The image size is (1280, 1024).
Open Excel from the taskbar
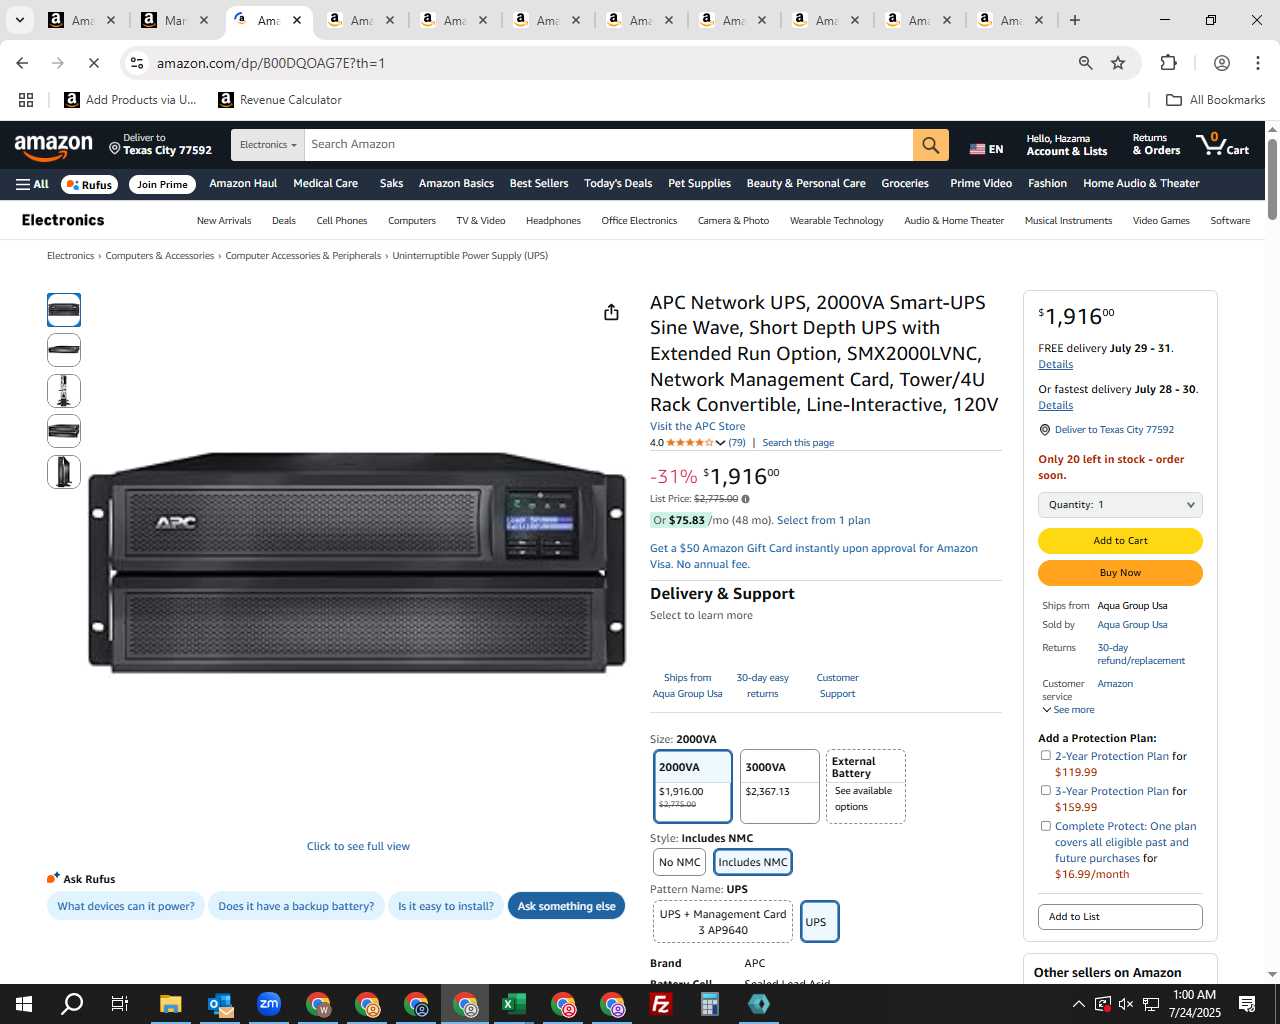tap(513, 1004)
